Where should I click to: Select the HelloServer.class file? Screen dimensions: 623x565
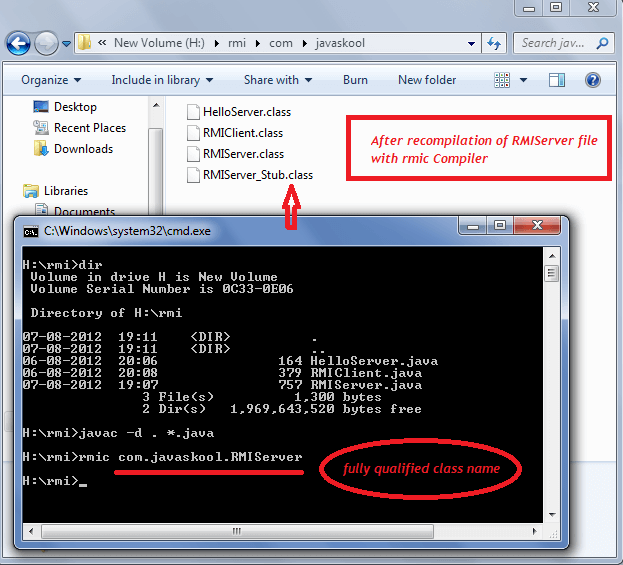click(x=244, y=113)
